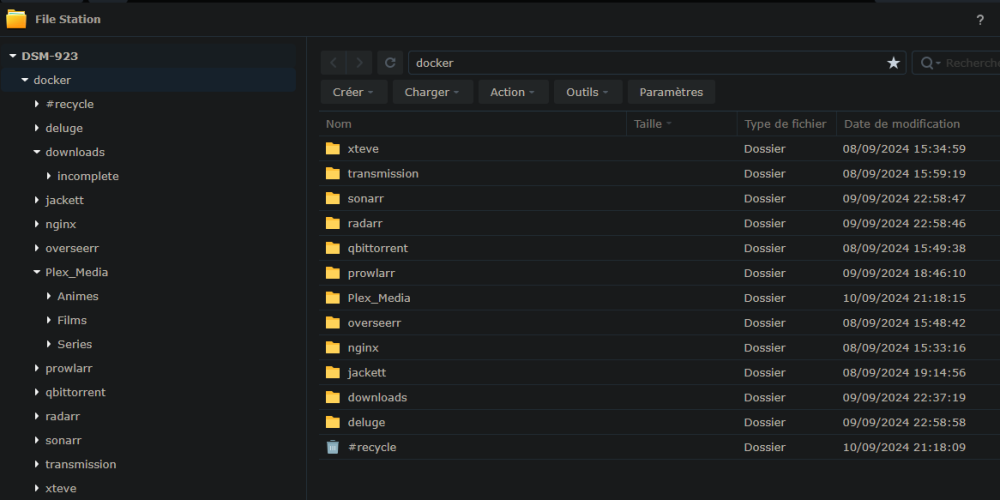The image size is (1000, 500).
Task: Open the Charger dropdown menu
Action: click(x=432, y=92)
